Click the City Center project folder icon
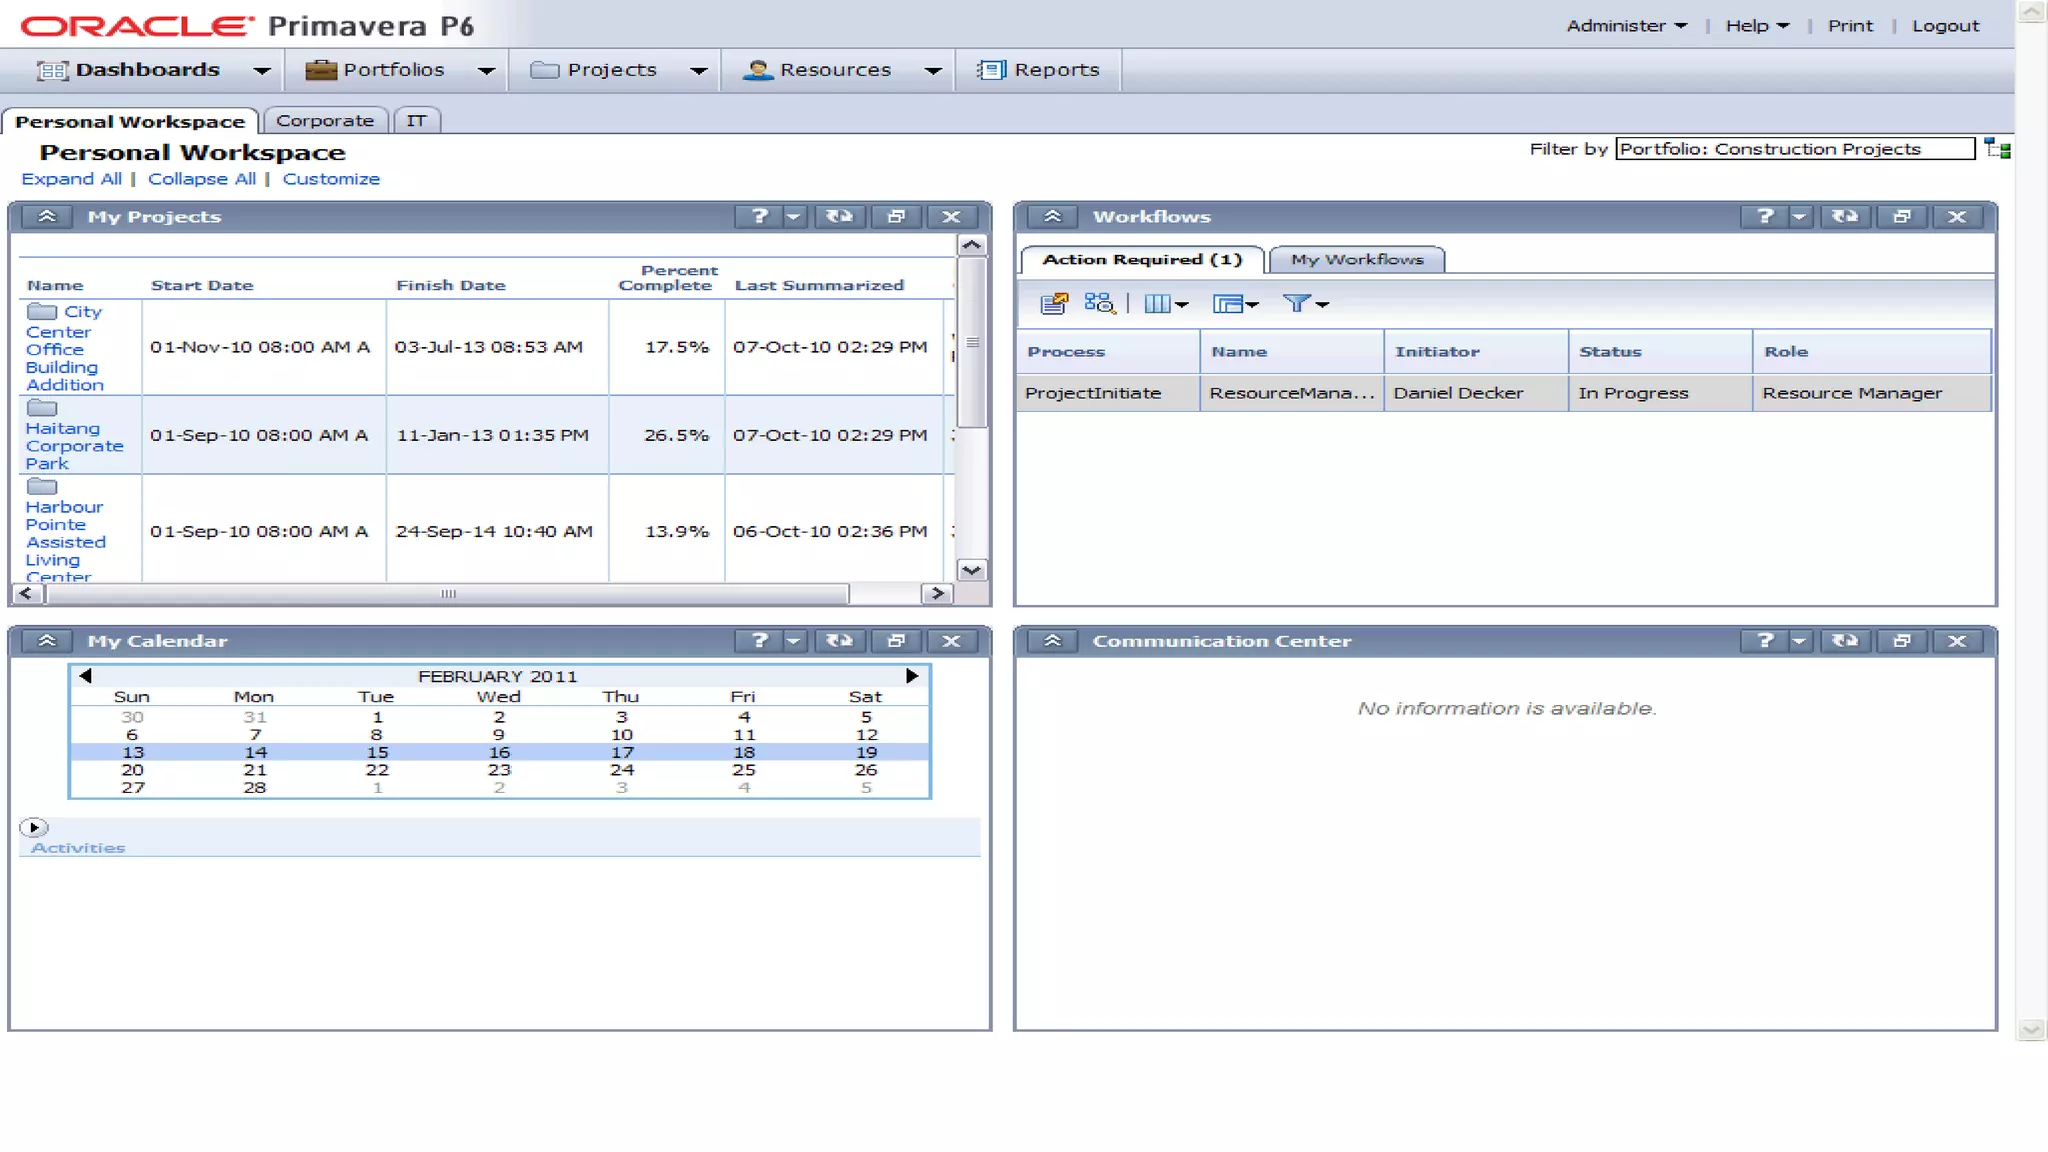The image size is (2048, 1152). pyautogui.click(x=42, y=311)
